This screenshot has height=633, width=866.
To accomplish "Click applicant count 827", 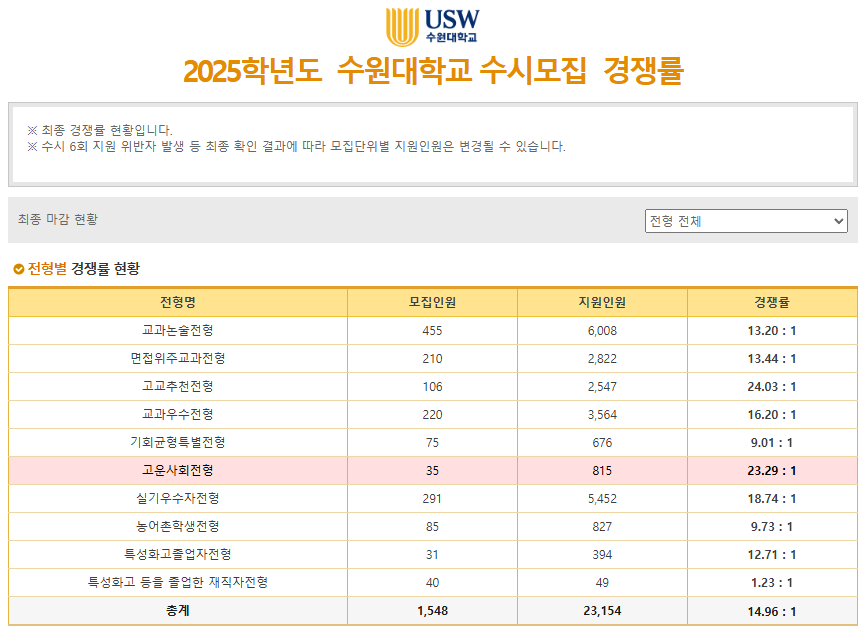I will click(x=602, y=527).
